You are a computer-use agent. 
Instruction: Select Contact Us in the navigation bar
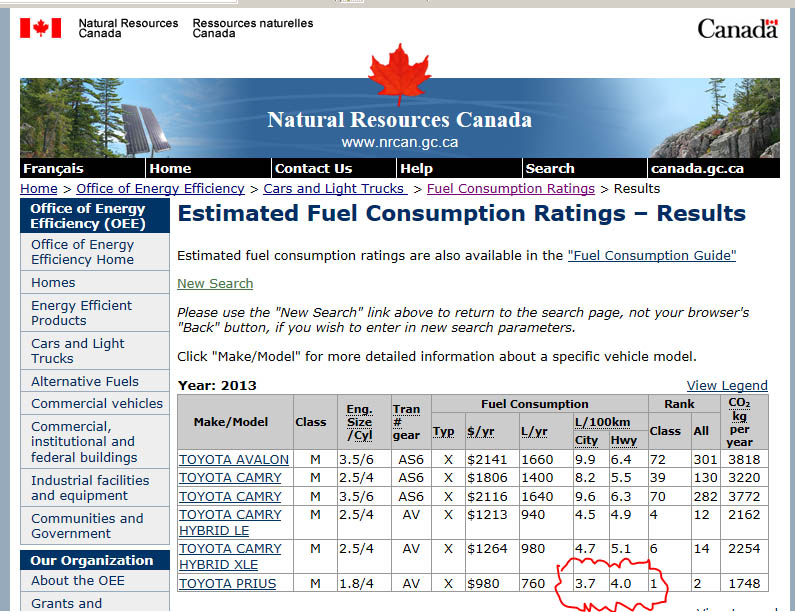tap(313, 168)
